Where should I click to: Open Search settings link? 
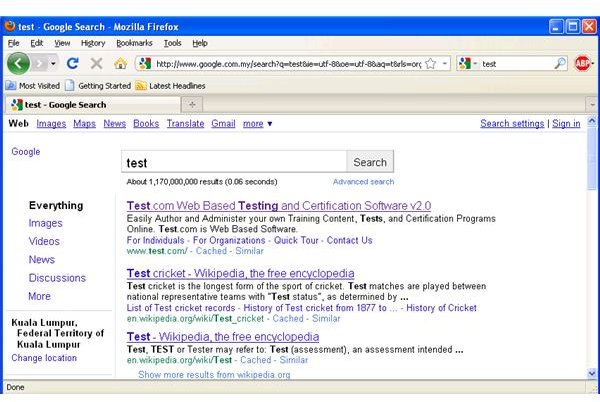512,124
